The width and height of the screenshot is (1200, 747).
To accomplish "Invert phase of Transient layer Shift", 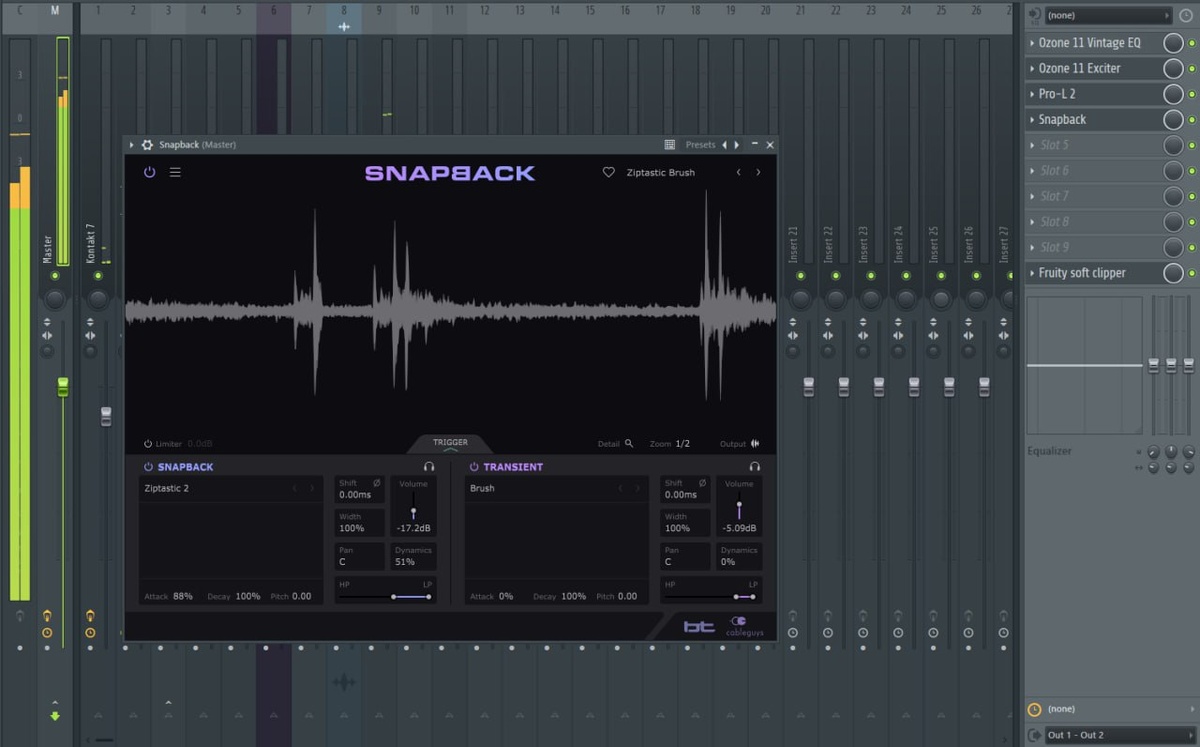I will pos(703,483).
